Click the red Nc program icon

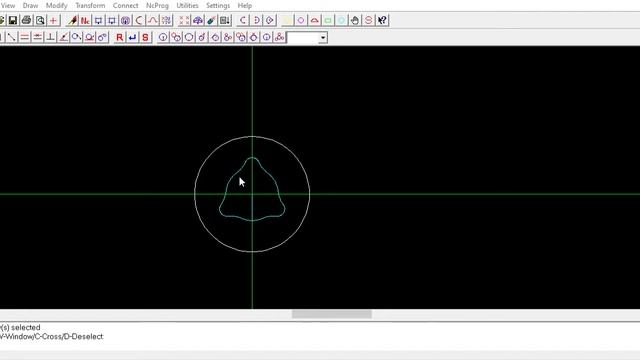click(x=85, y=20)
